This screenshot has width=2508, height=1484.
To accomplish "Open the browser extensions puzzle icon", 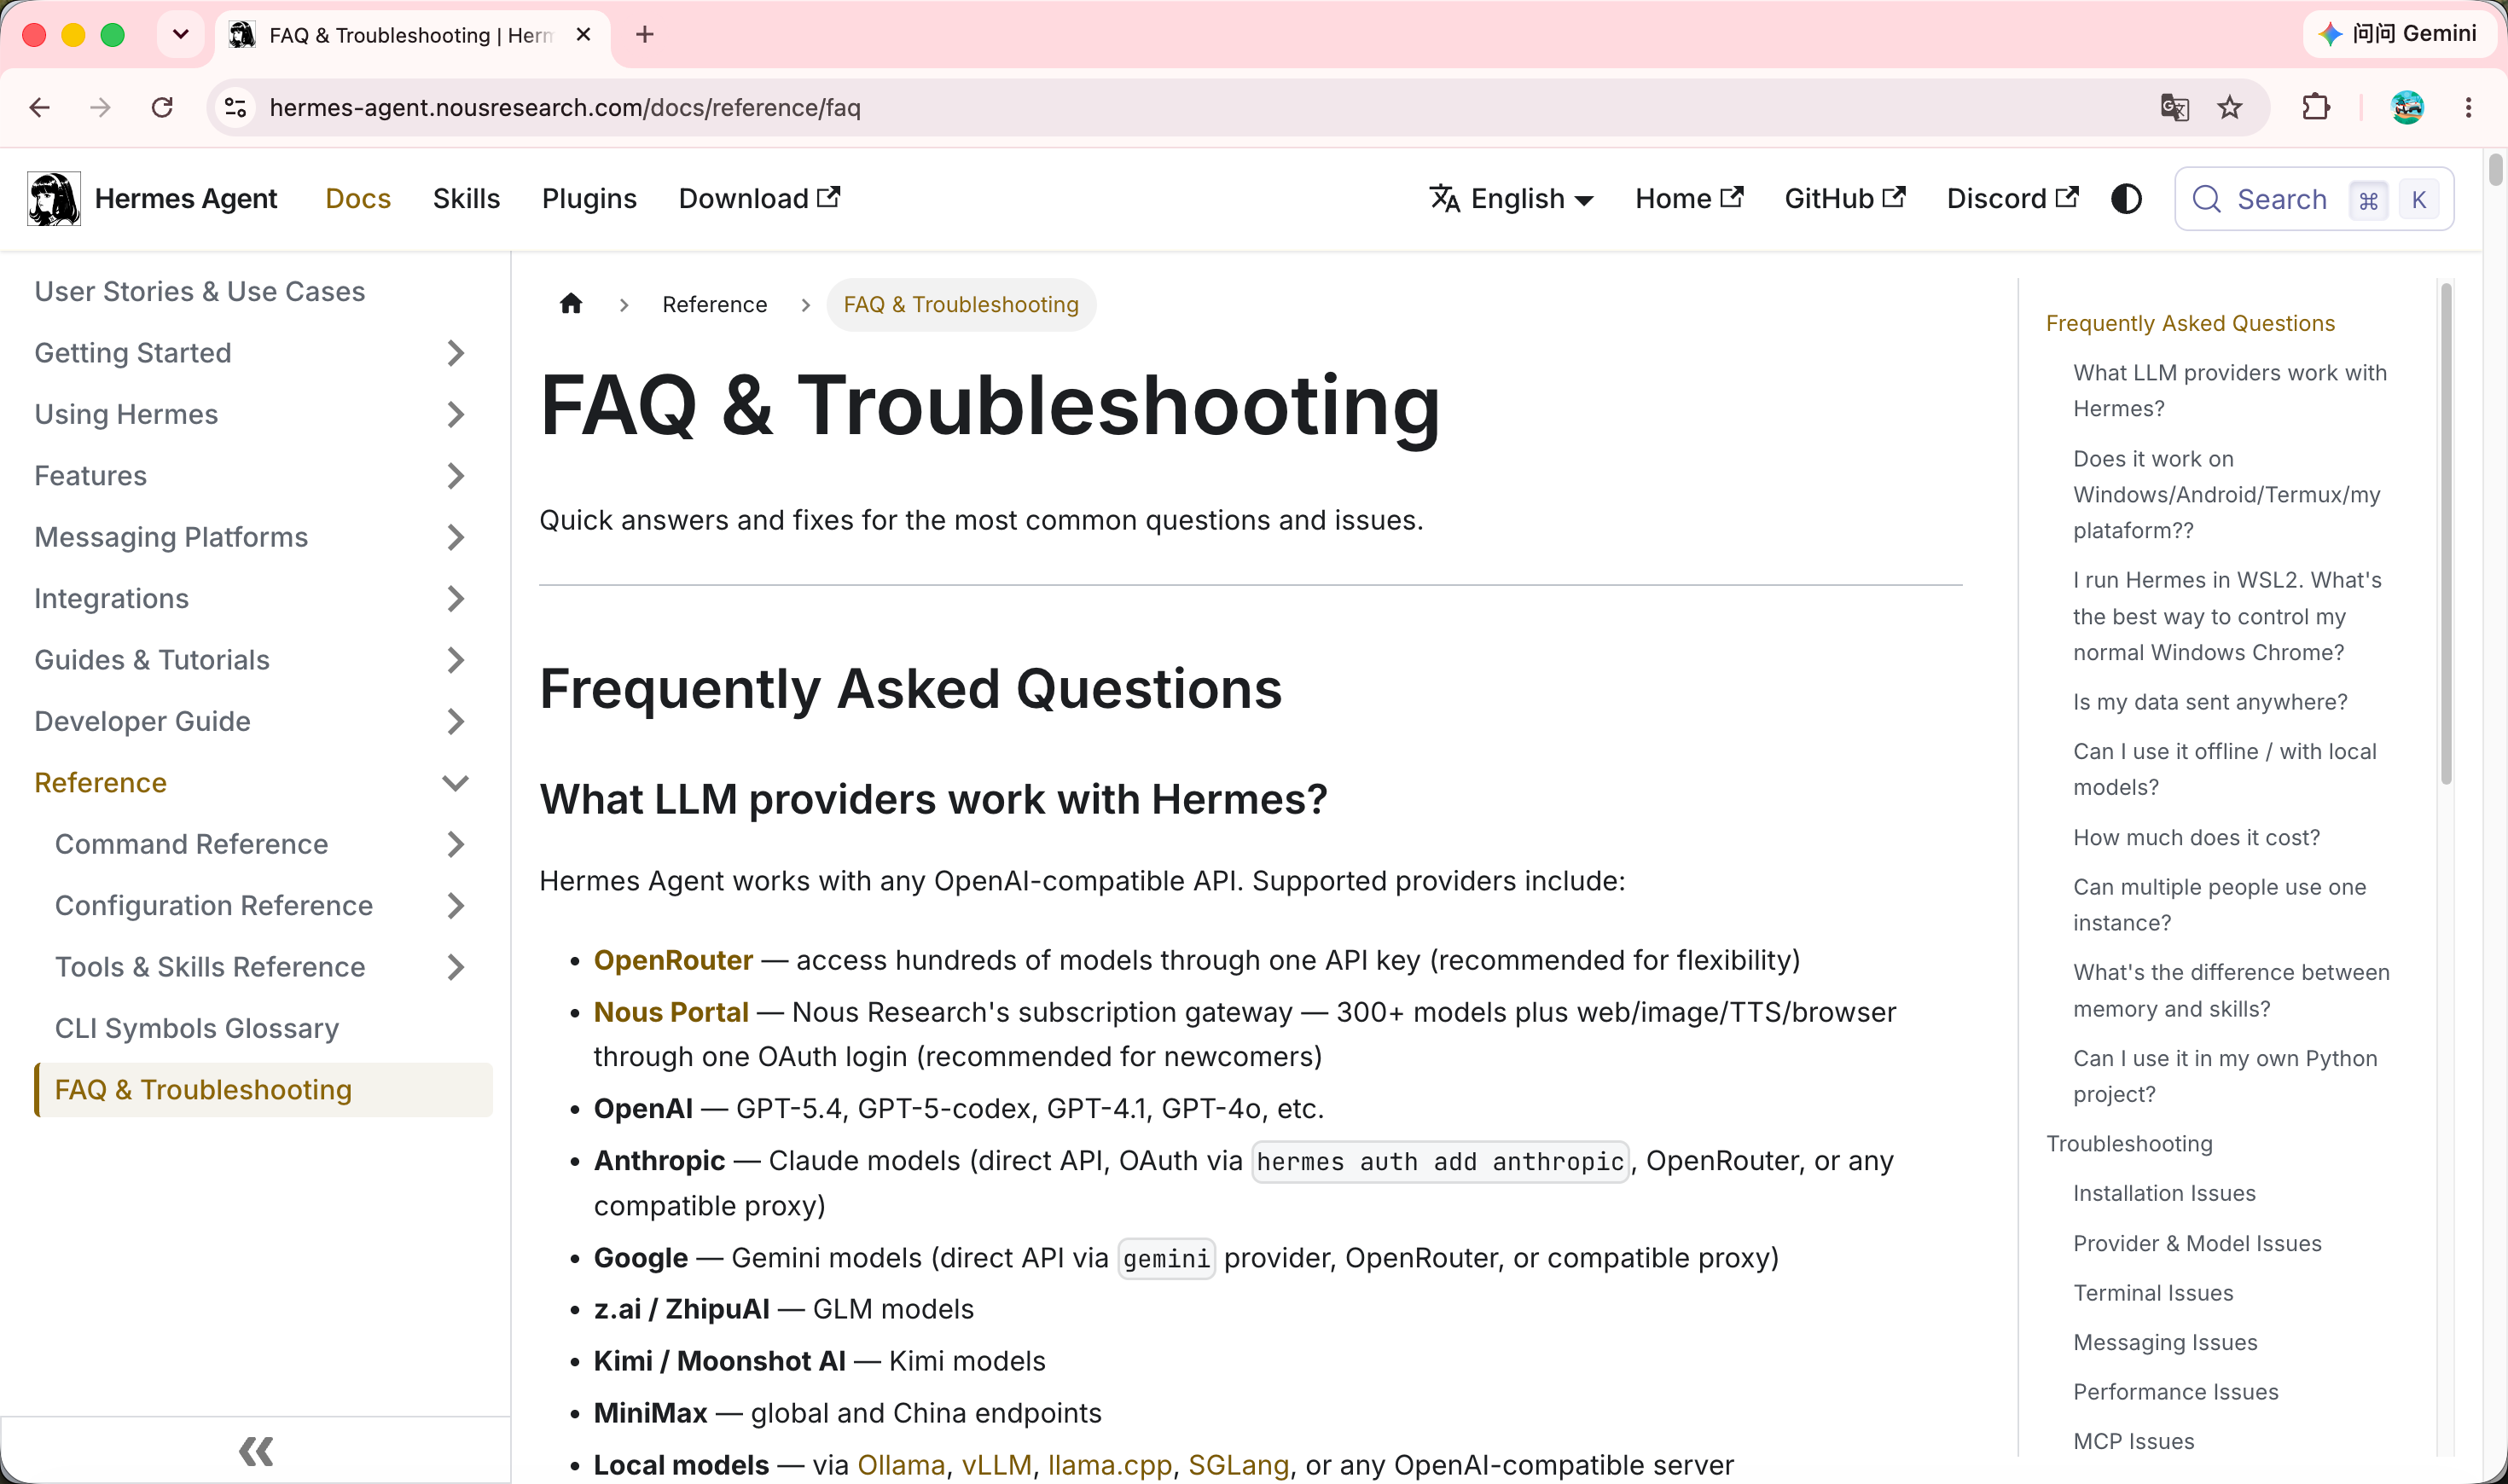I will [x=2316, y=107].
